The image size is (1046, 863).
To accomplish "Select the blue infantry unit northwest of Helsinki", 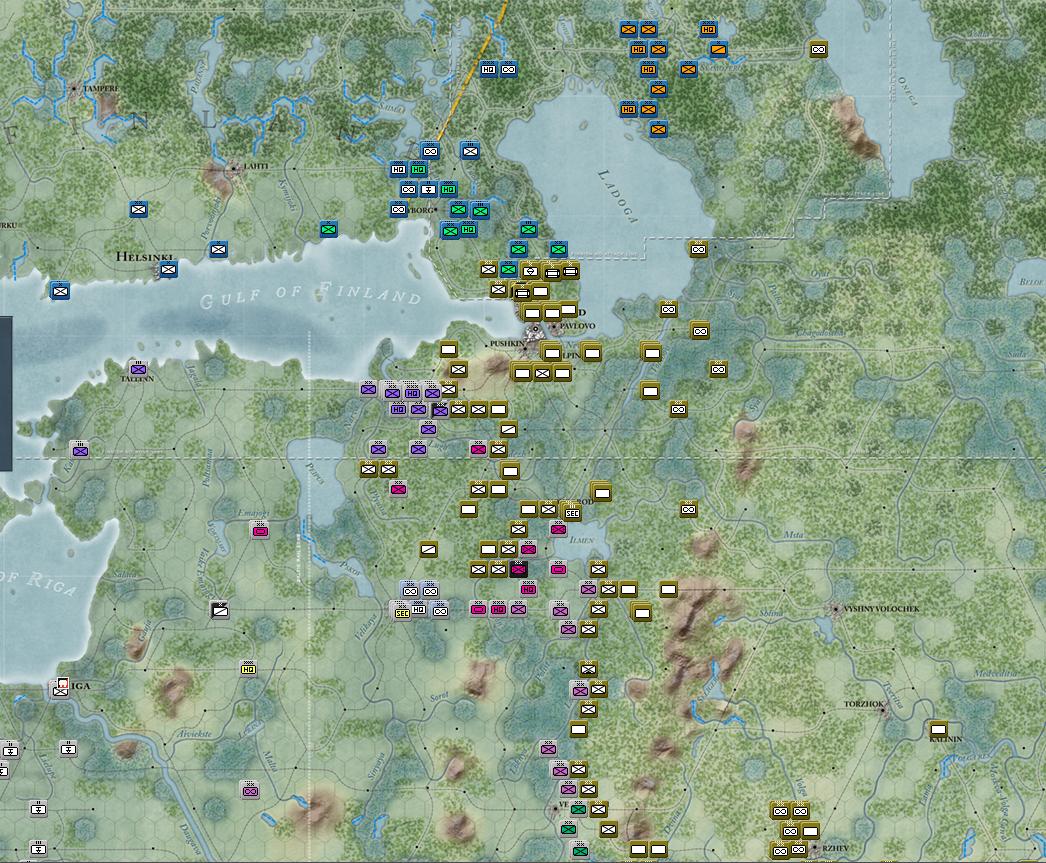I will tap(138, 209).
